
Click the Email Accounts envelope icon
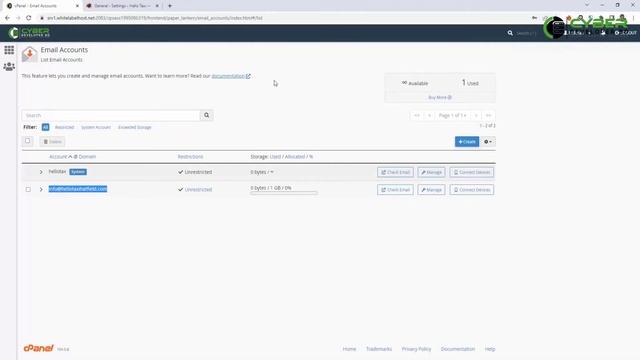(29, 54)
